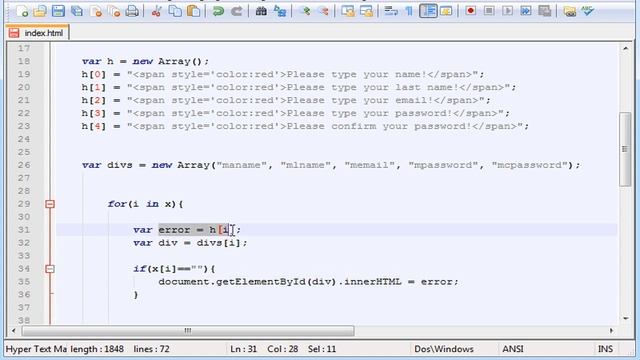640x360 pixels.
Task: Click the 'lines : 72' status entry
Action: click(151, 349)
